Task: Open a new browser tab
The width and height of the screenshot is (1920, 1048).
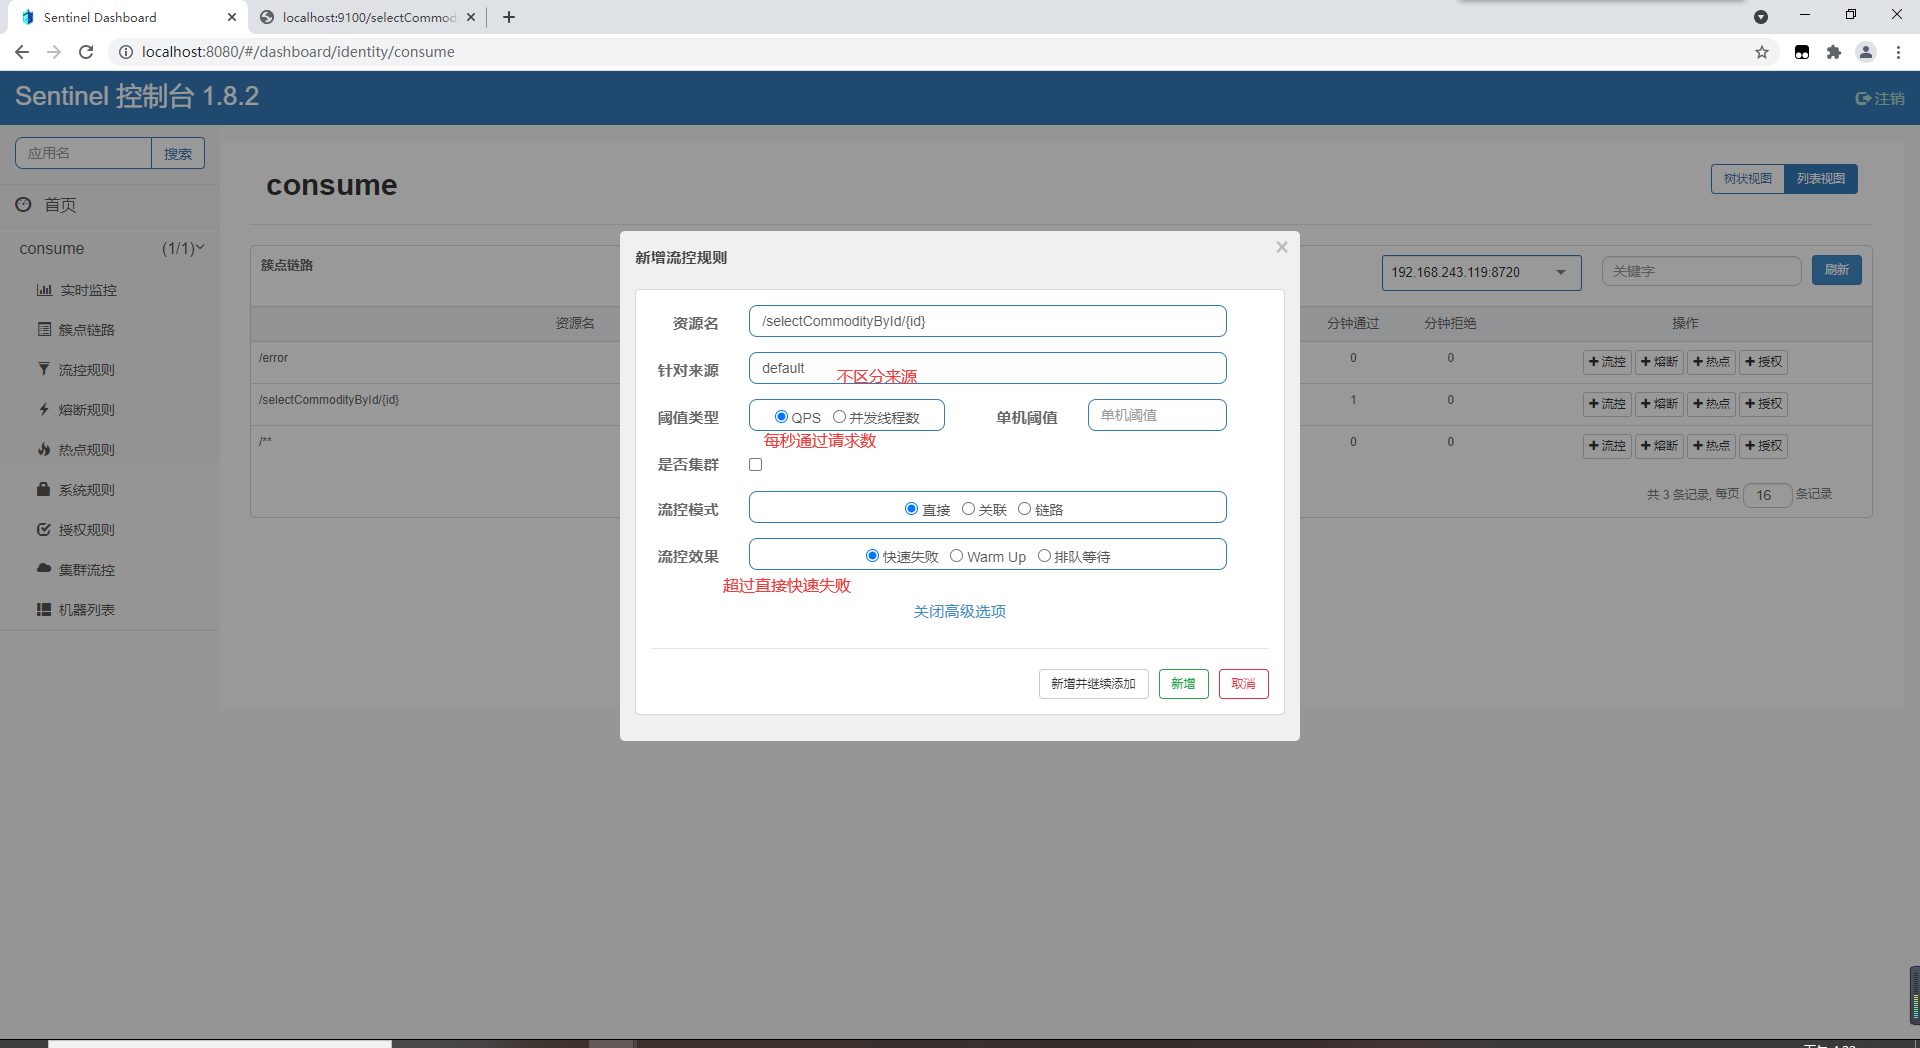Action: [509, 17]
